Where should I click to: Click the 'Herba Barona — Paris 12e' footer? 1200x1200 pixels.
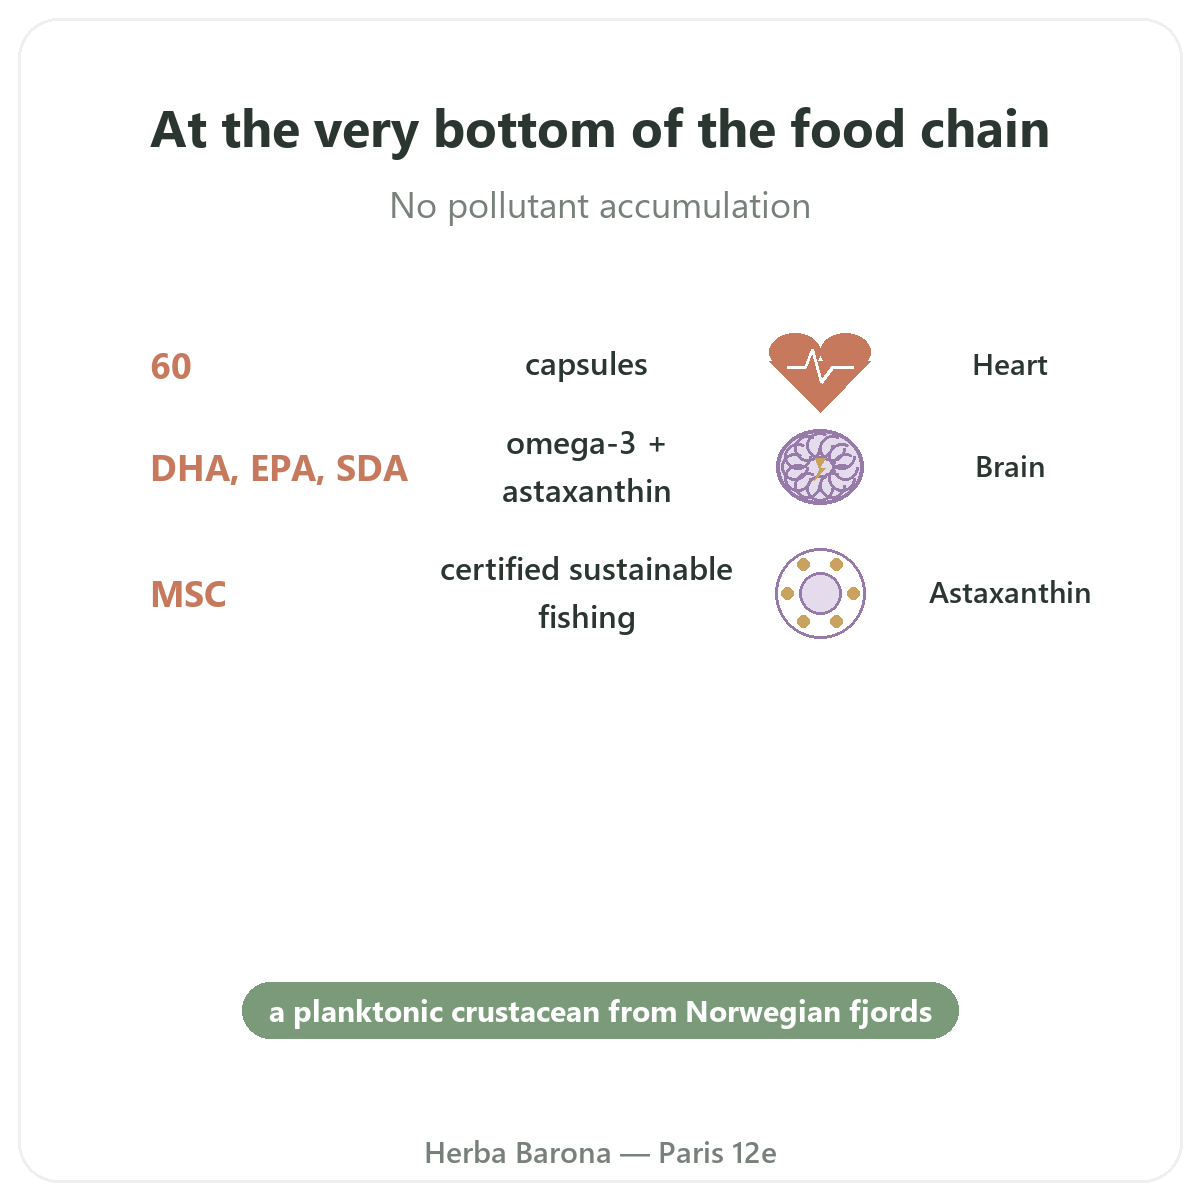600,1153
